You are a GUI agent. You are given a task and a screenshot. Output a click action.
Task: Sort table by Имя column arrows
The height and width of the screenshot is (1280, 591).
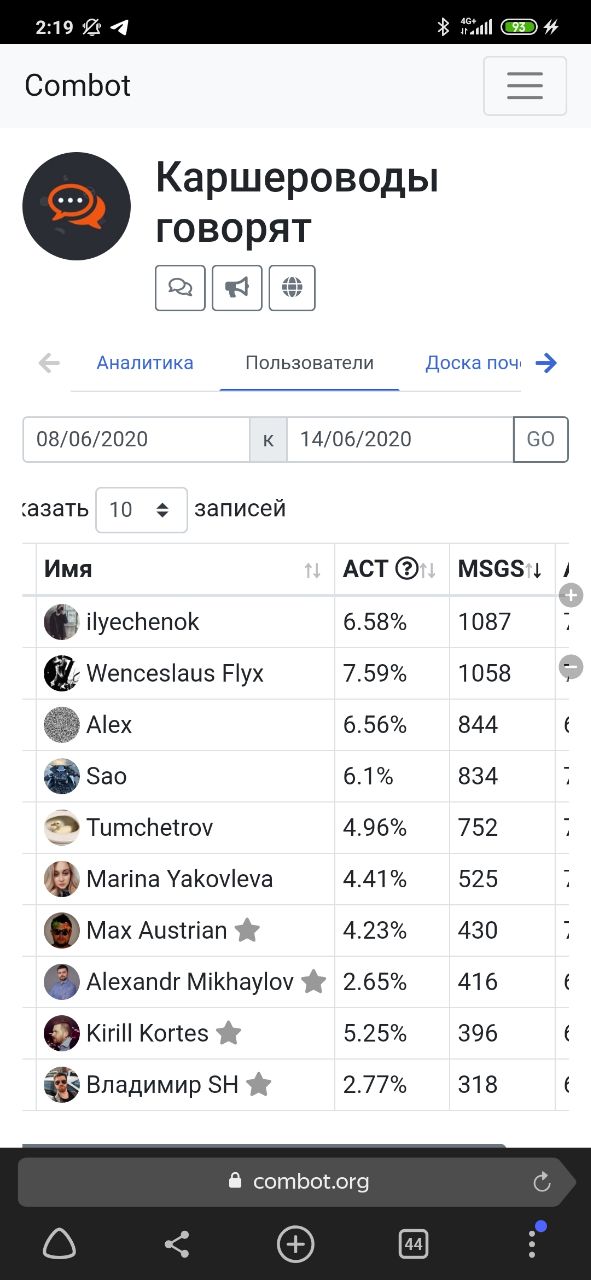(313, 570)
